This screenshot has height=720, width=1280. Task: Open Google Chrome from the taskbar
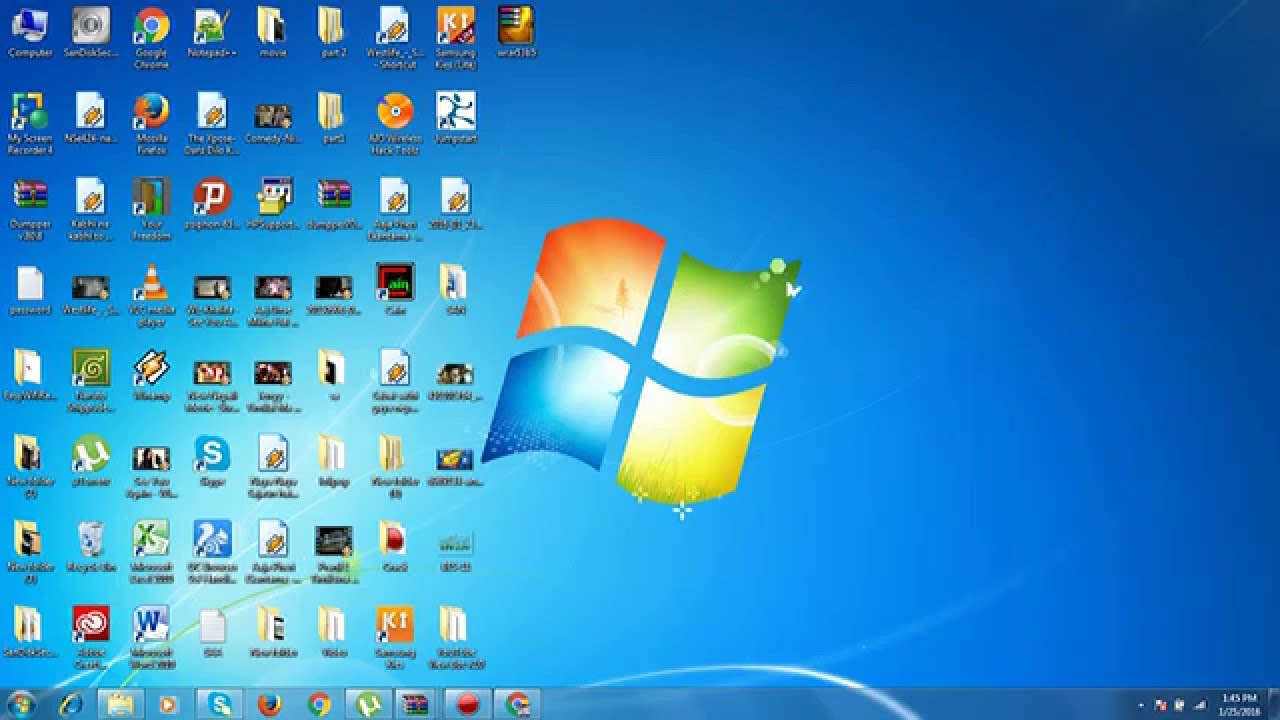tap(319, 705)
